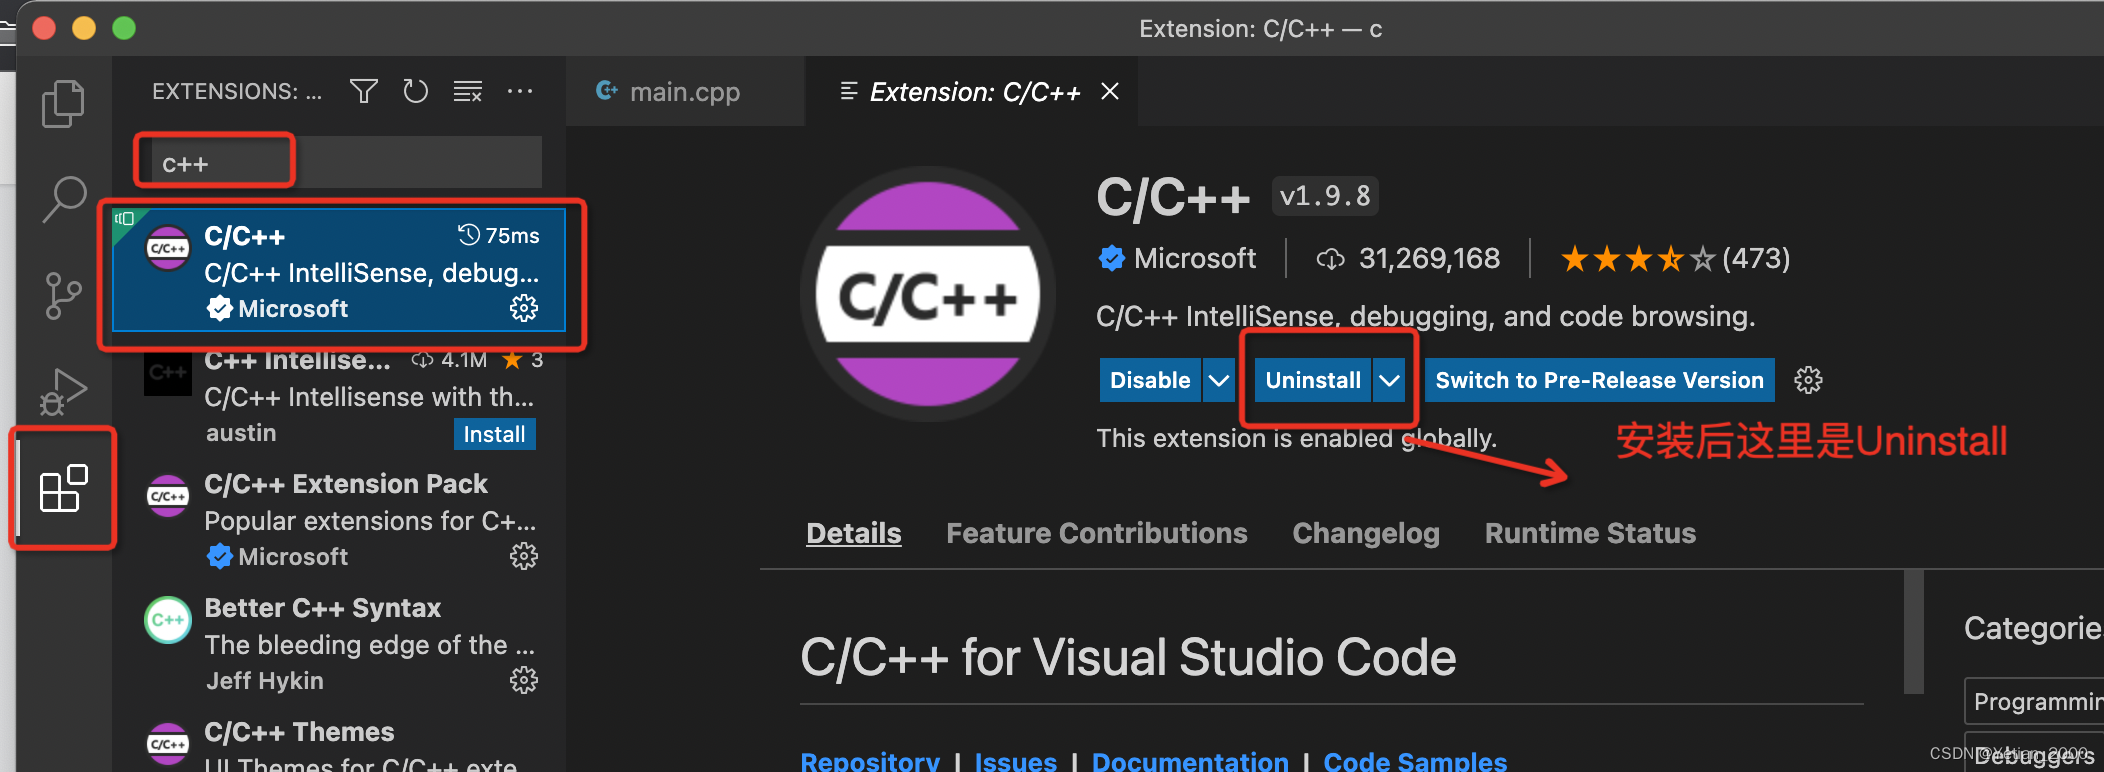This screenshot has width=2104, height=772.
Task: Open the Code Samples link
Action: [x=1415, y=762]
